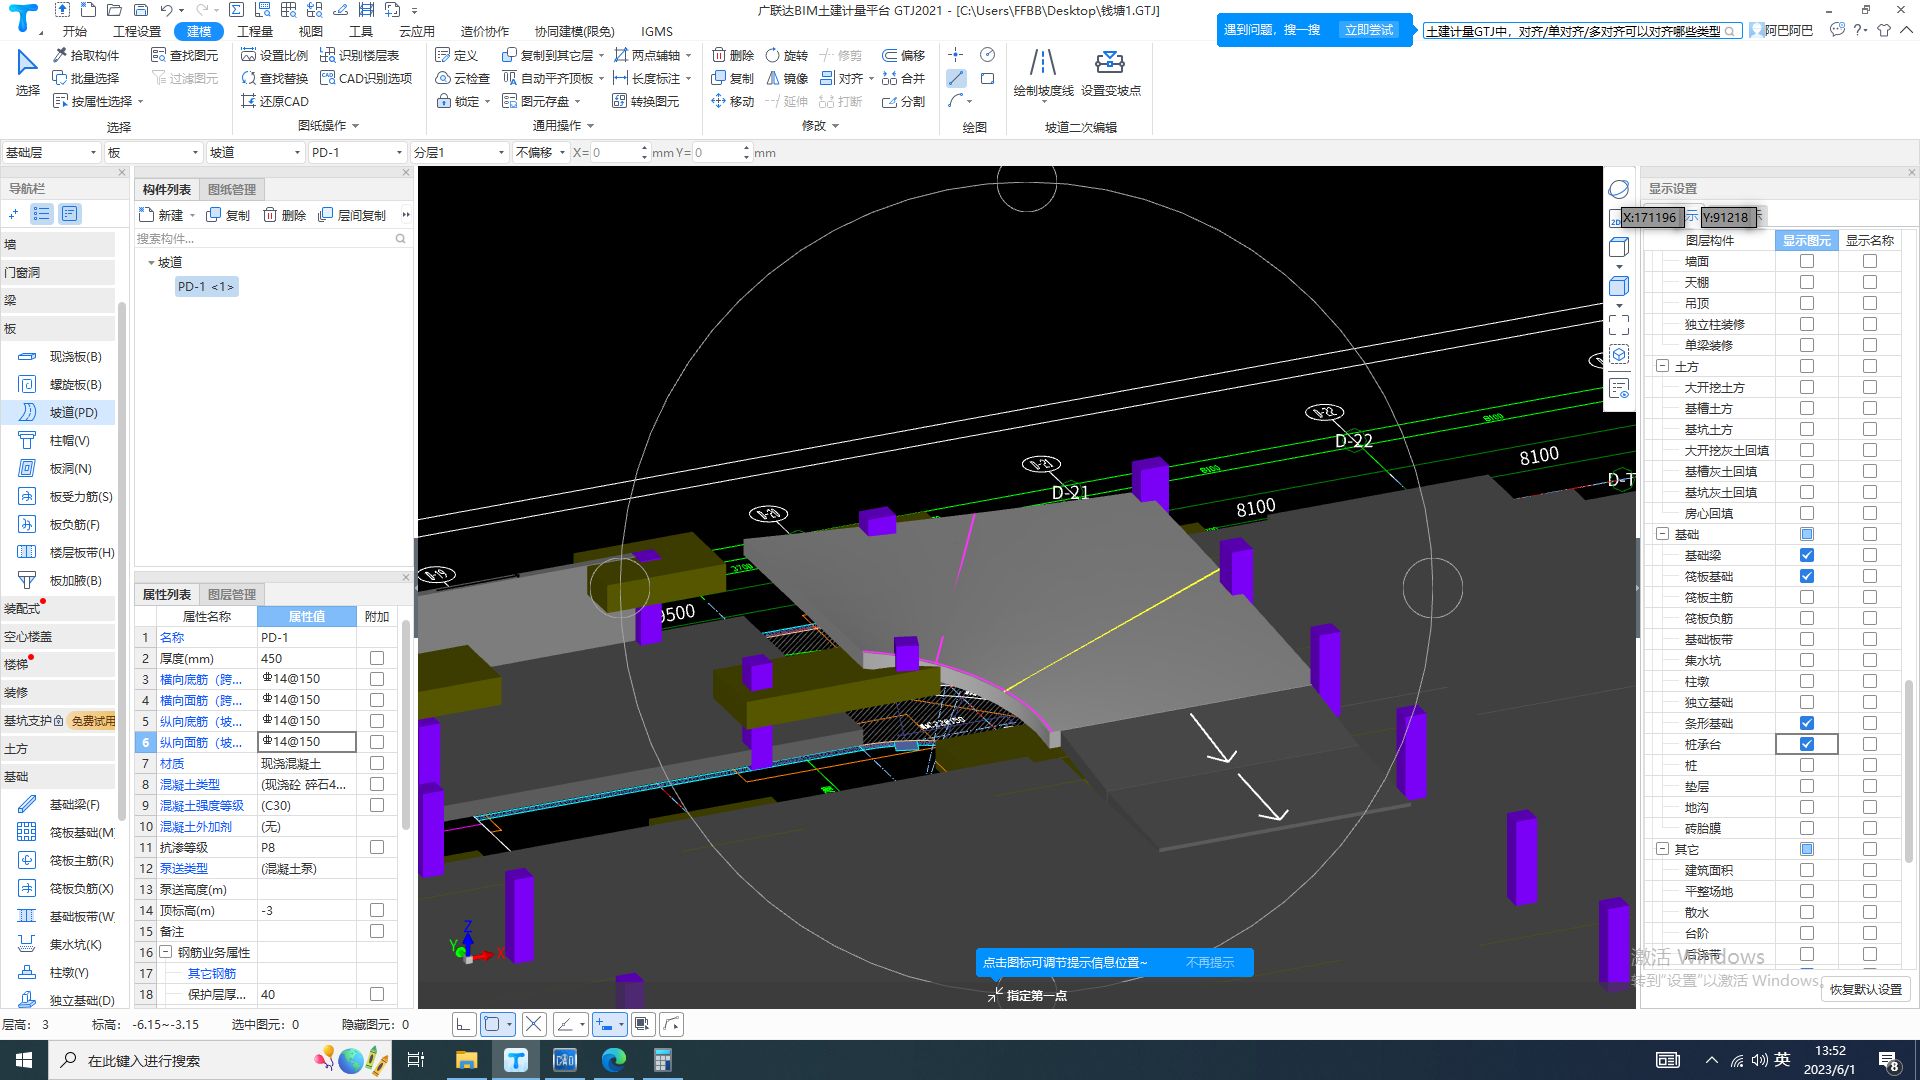
Task: Choose 螺旋板(B) spiral slab component
Action: (59, 384)
